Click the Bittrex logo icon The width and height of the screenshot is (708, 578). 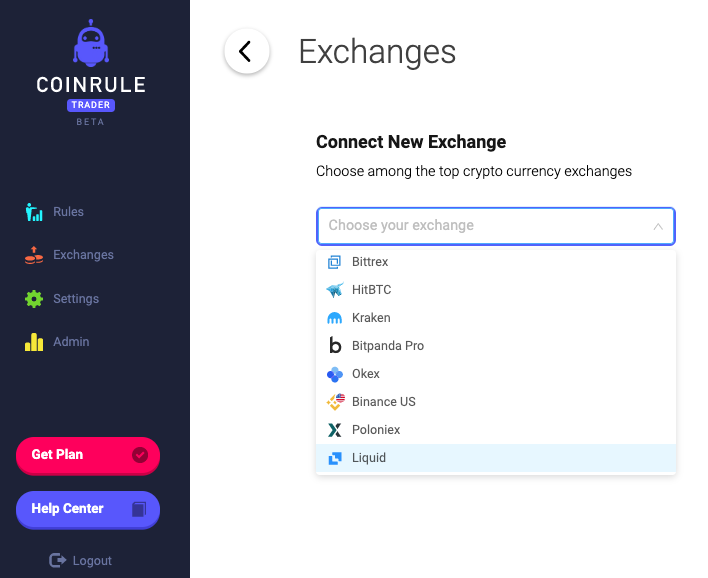point(334,262)
